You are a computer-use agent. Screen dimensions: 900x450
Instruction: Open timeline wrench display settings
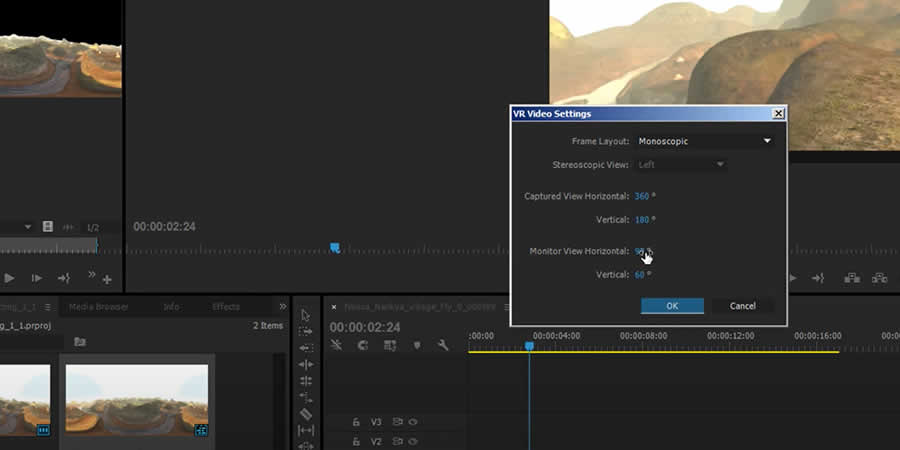[x=444, y=346]
